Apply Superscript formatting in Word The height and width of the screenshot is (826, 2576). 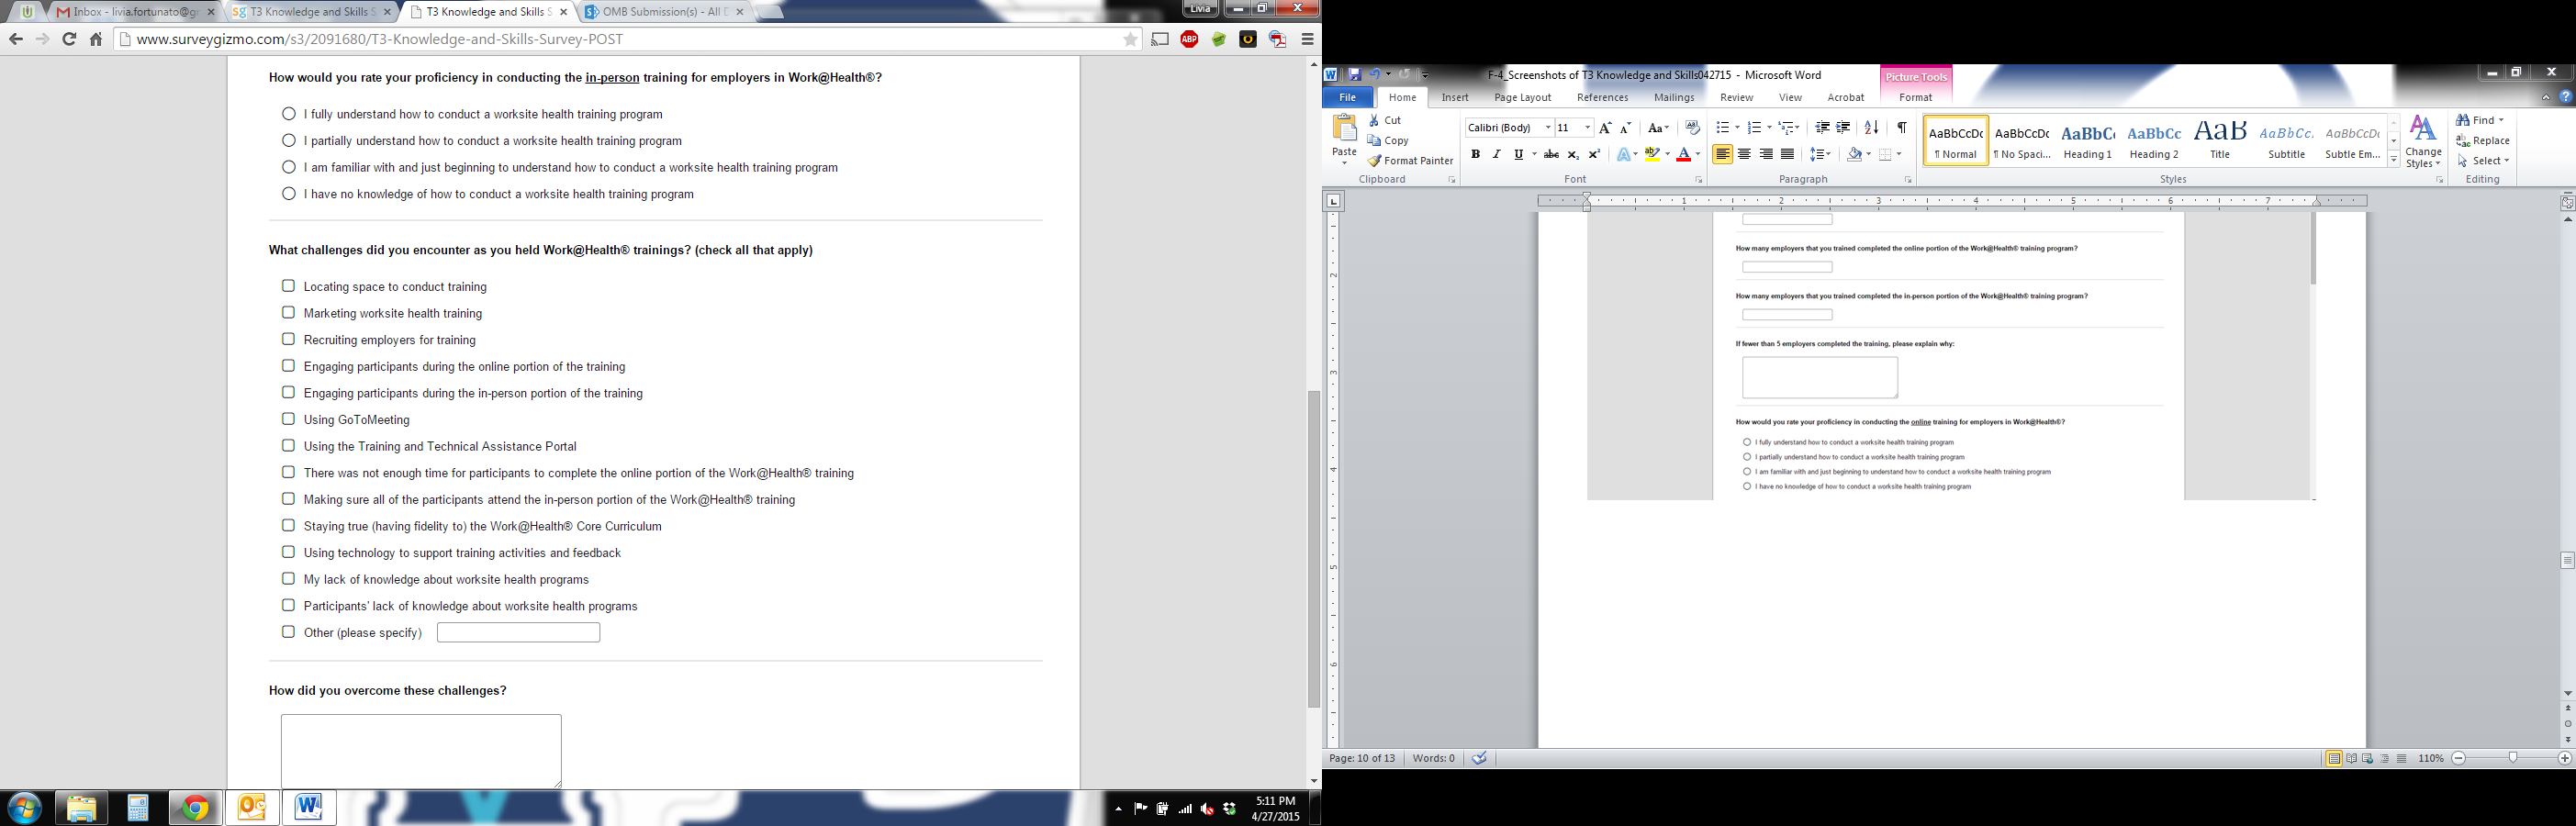(1594, 154)
